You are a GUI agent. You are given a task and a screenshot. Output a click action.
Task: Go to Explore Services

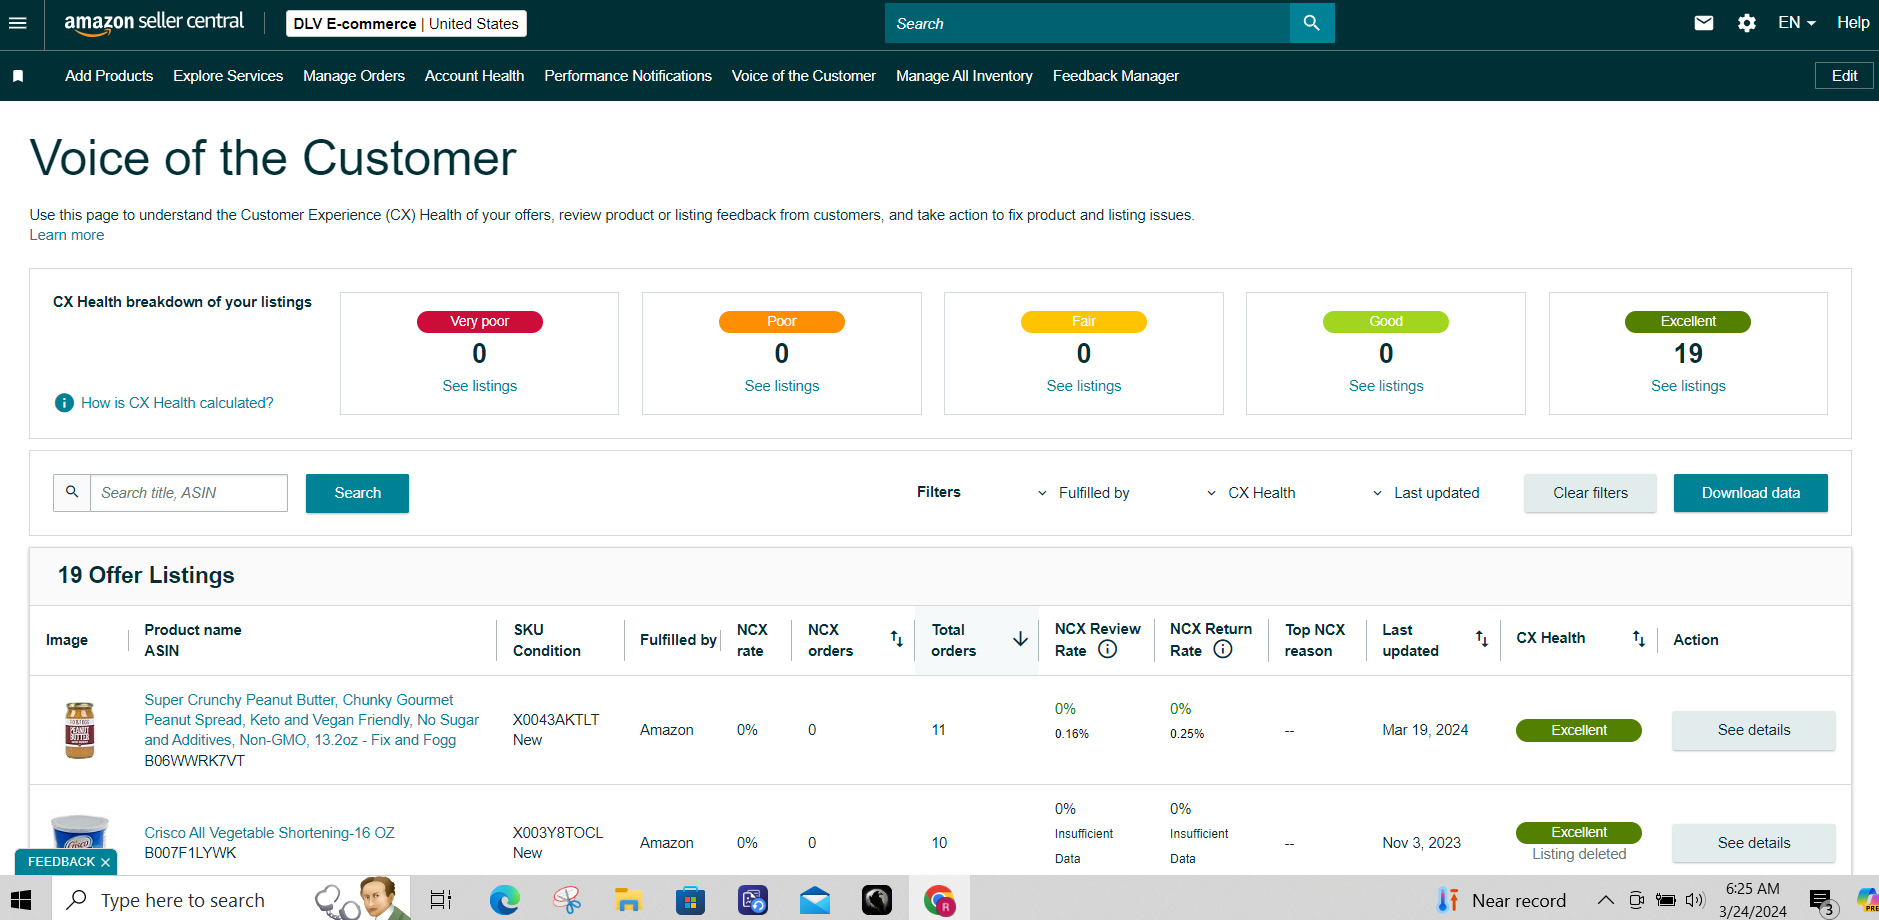228,76
